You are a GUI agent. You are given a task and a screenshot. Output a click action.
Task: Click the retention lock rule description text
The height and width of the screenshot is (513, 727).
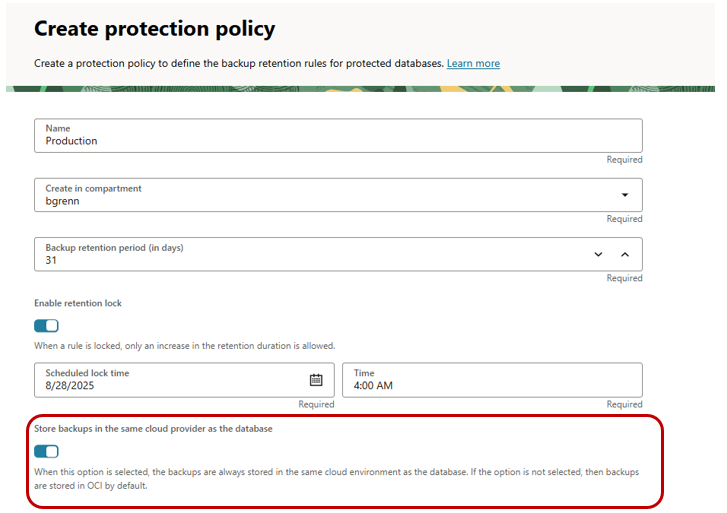coord(184,345)
